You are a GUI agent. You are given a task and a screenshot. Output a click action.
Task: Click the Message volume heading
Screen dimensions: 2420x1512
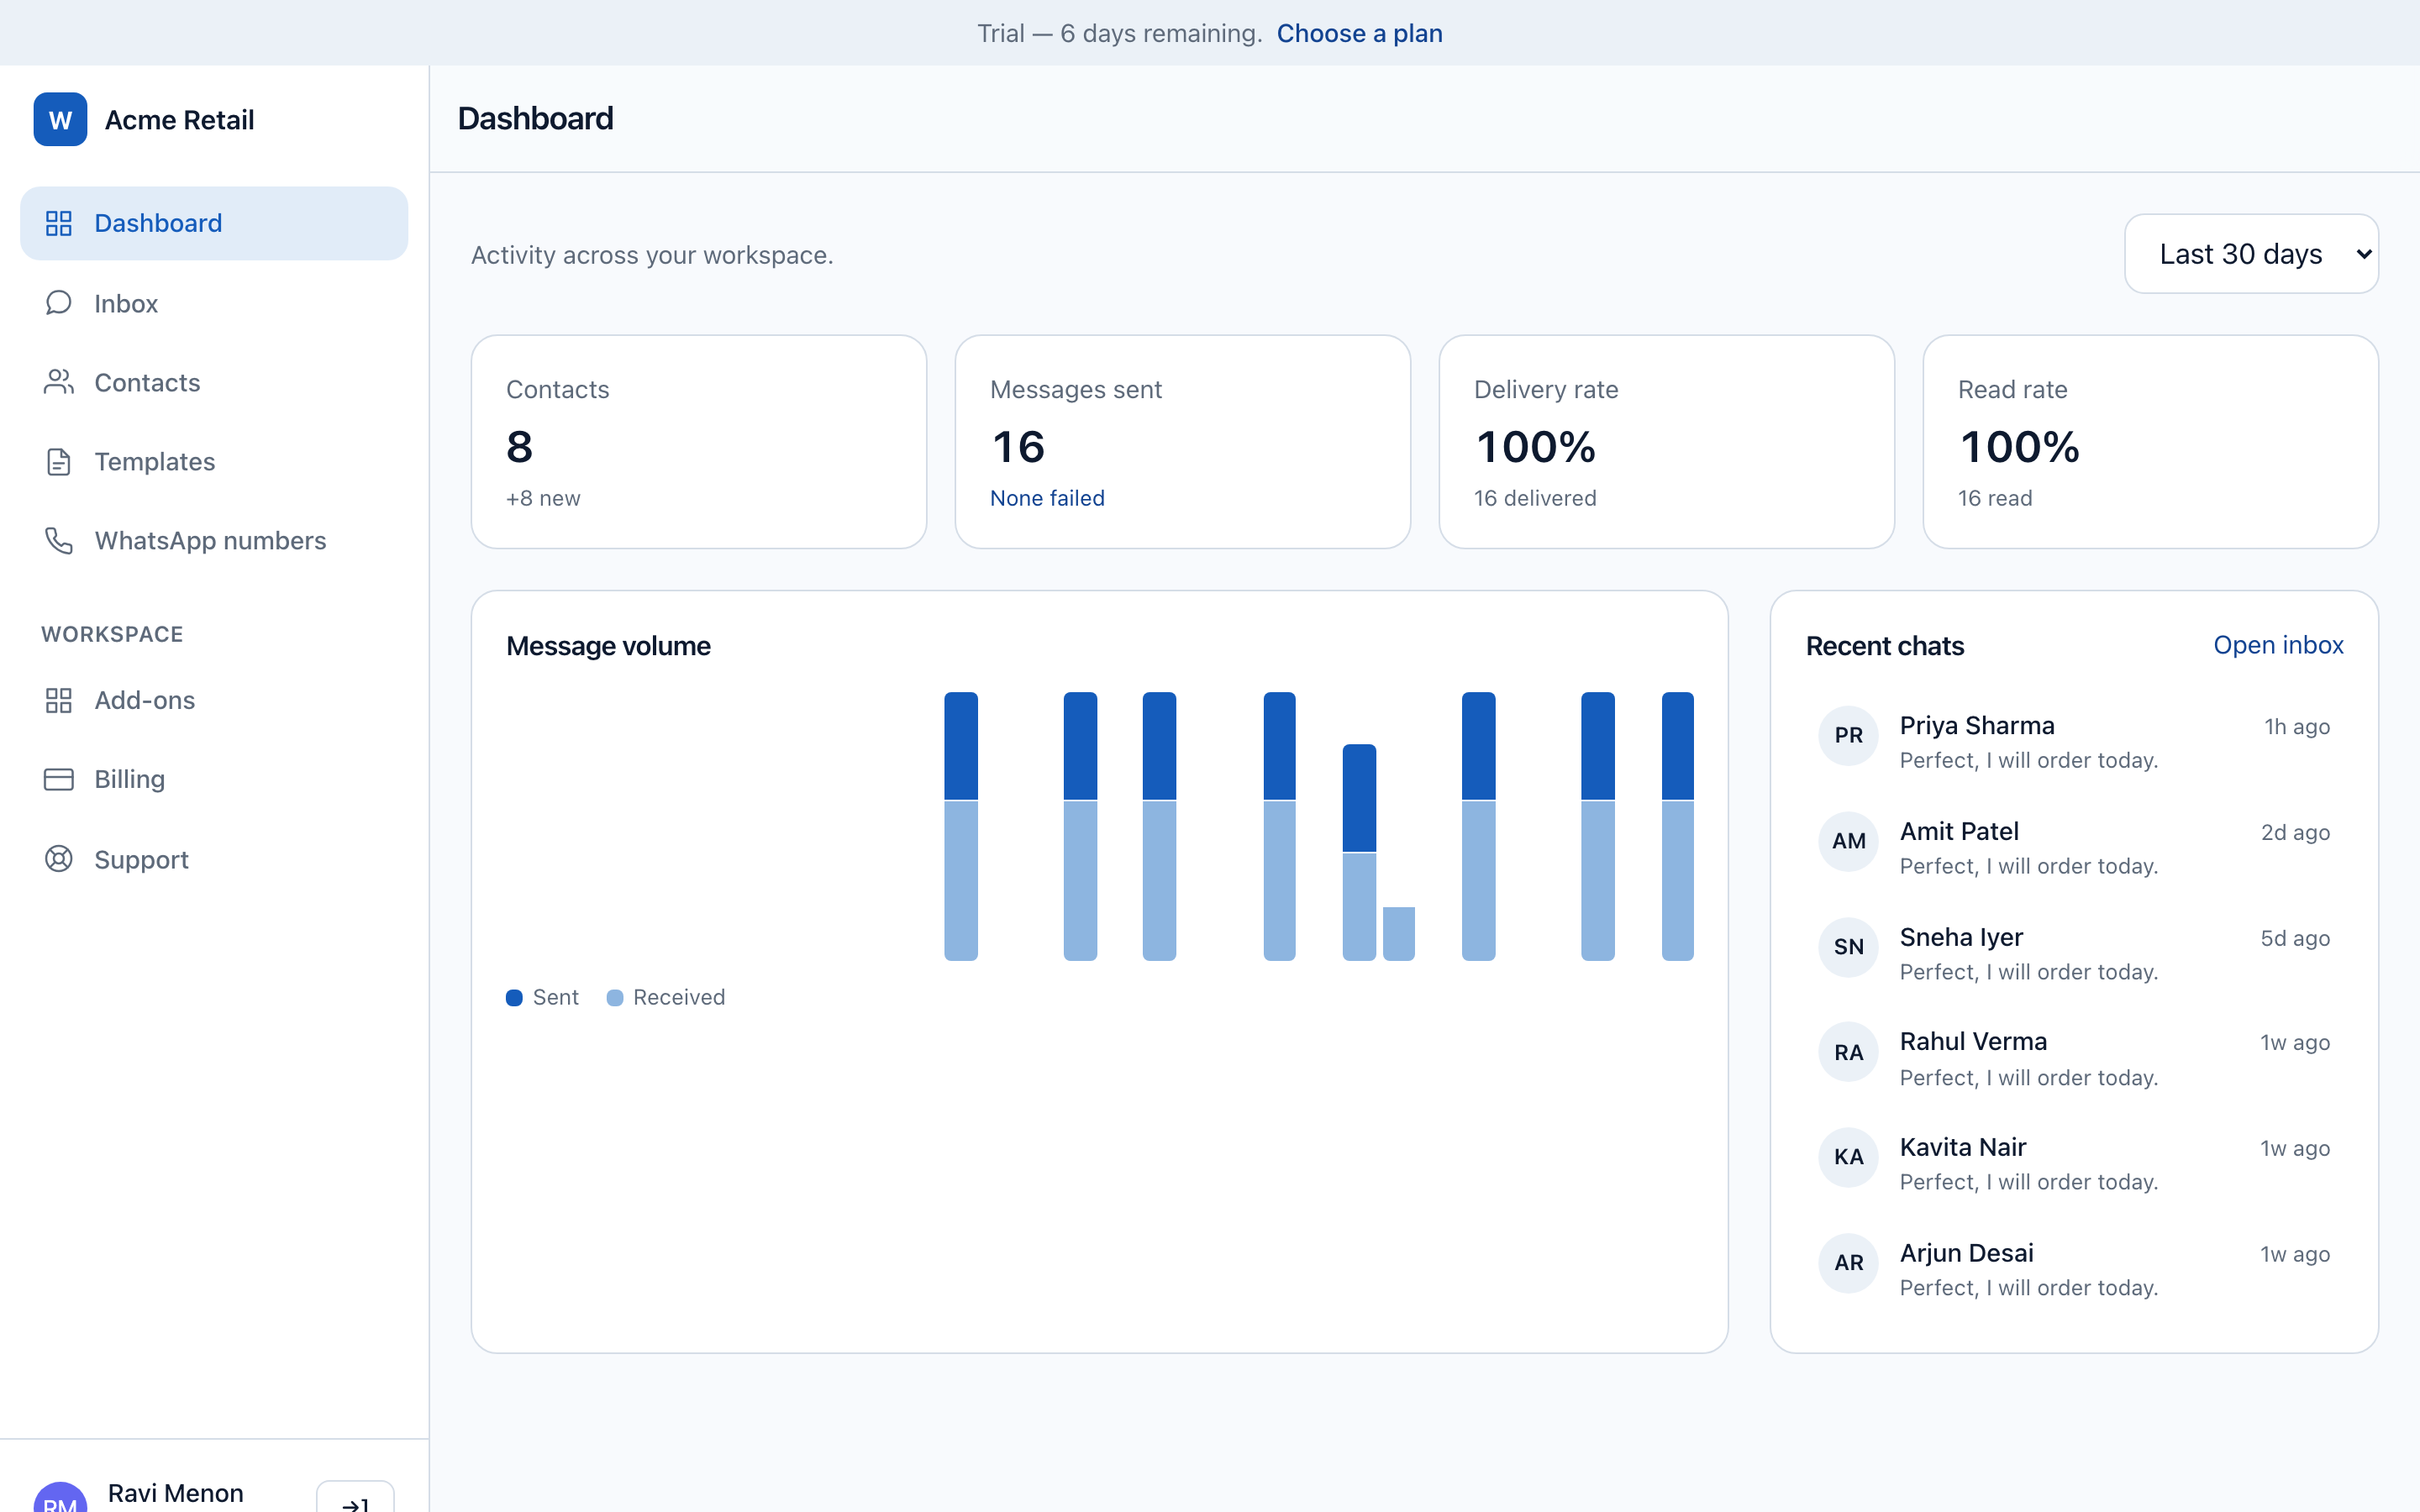[608, 646]
